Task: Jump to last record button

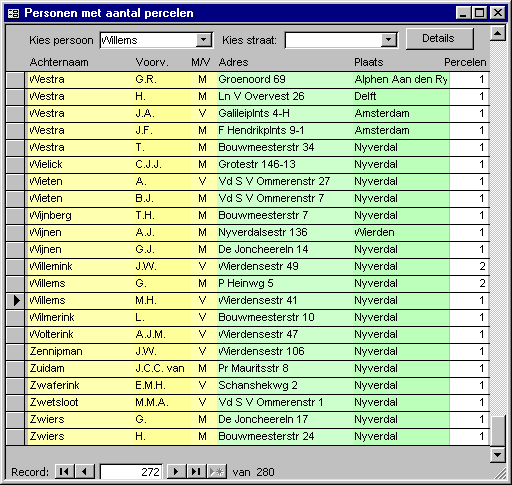Action: click(x=196, y=472)
